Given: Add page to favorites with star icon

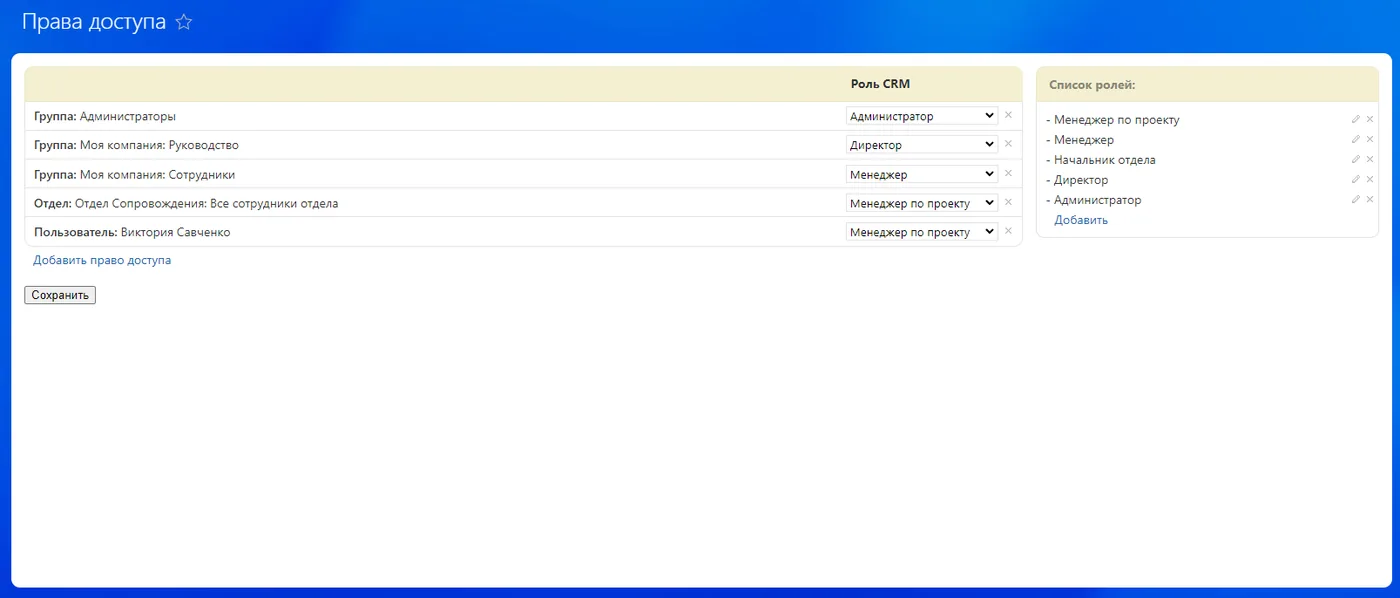Looking at the screenshot, I should pyautogui.click(x=183, y=23).
